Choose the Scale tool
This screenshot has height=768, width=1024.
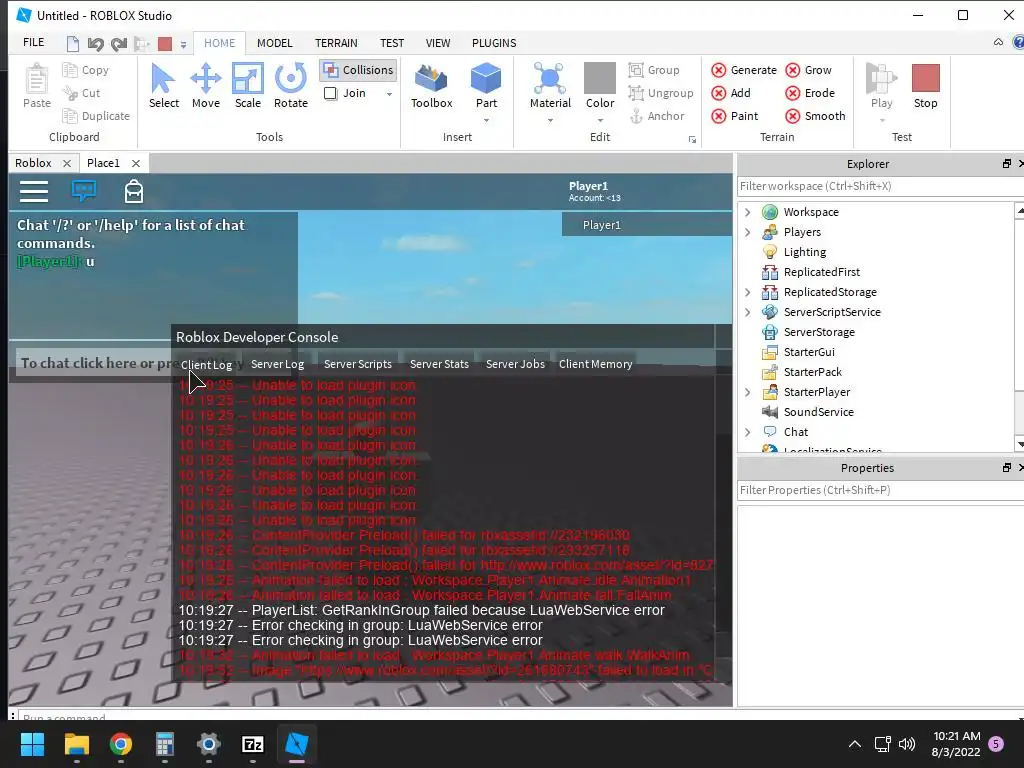click(248, 86)
